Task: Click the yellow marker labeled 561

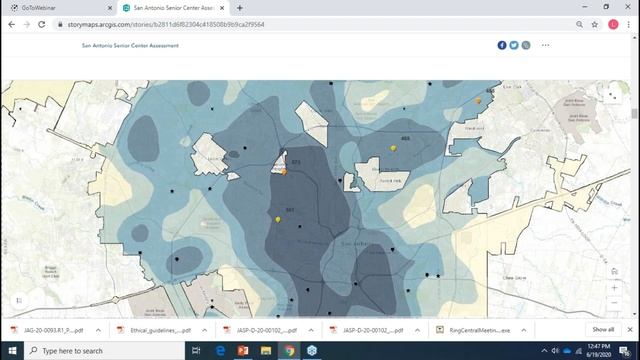Action: pos(278,220)
